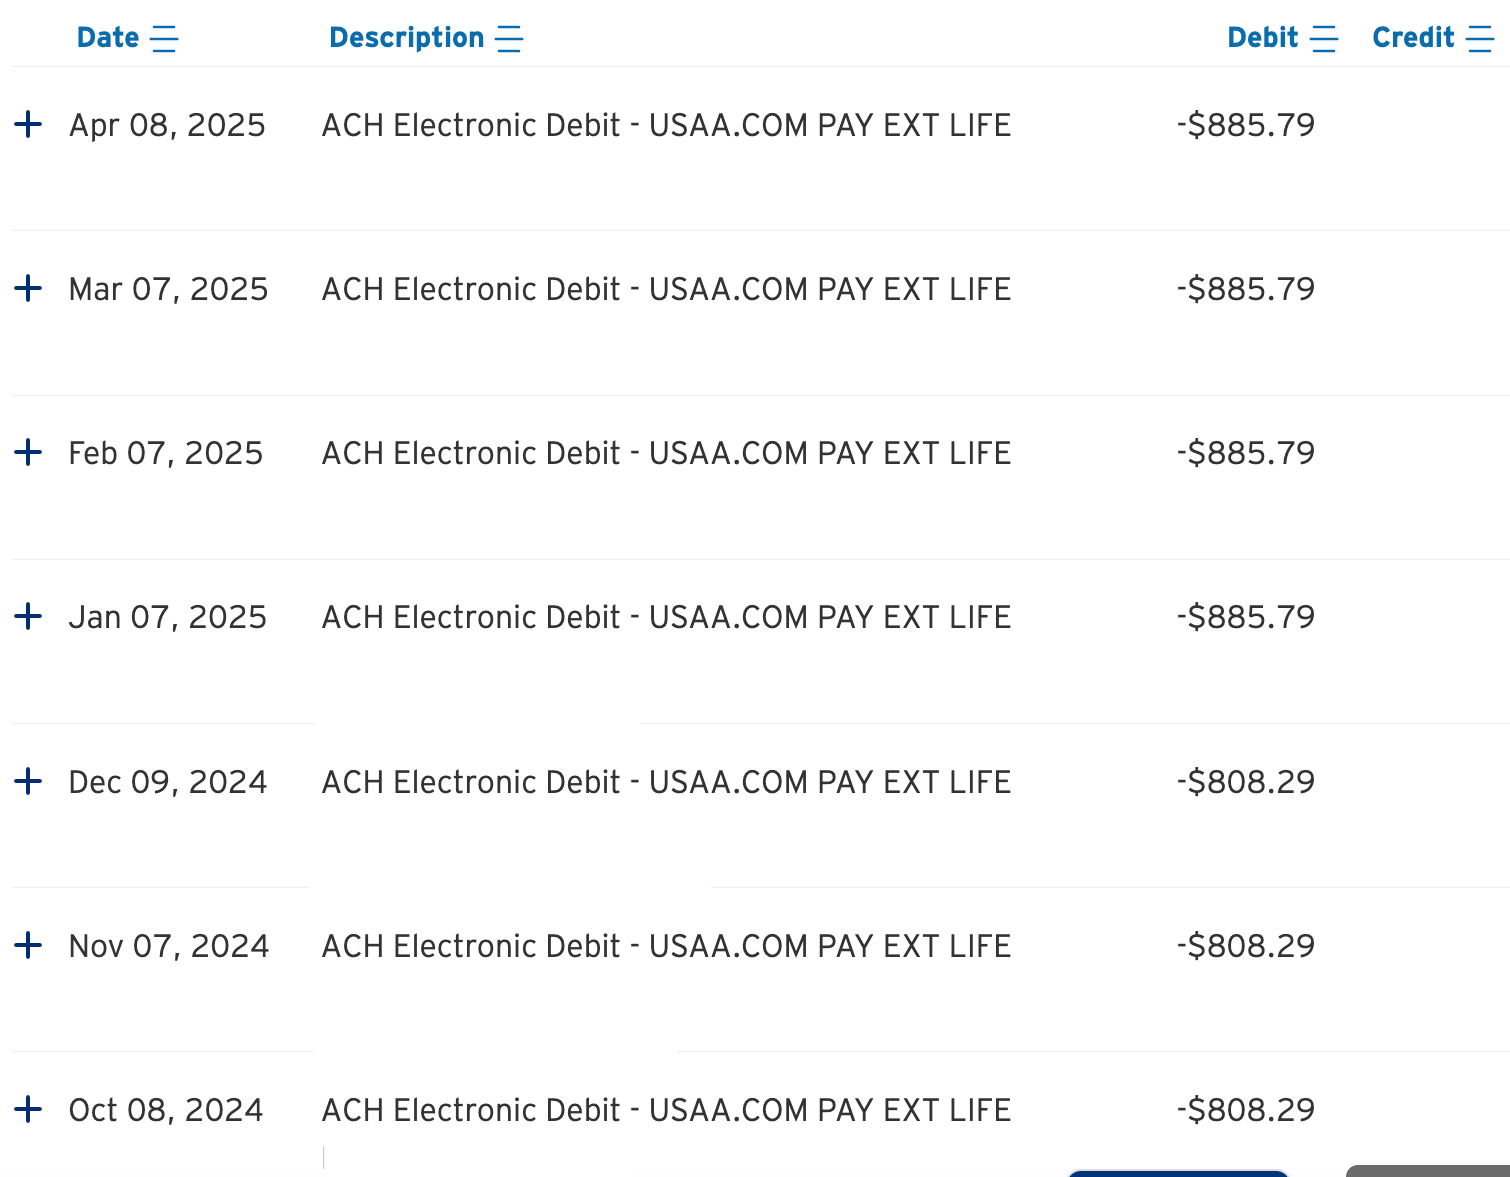Click the Apr 08, 2025 transaction description
The height and width of the screenshot is (1177, 1510).
point(666,125)
